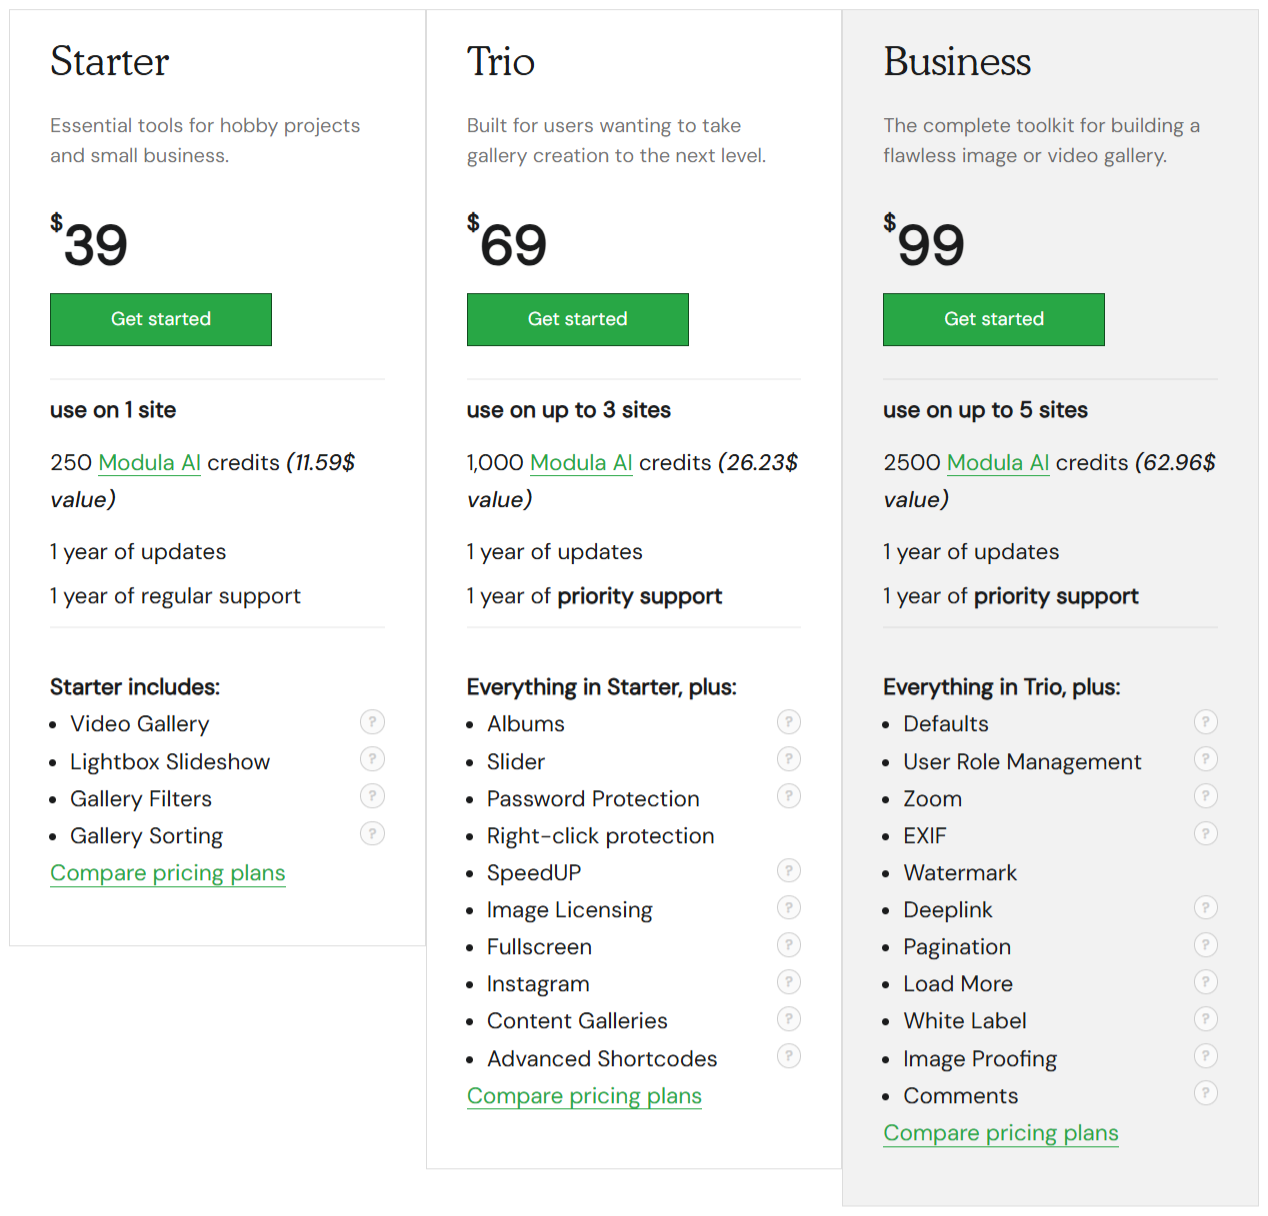Viewport: 1268px width, 1216px height.
Task: Click question mark icon for Defaults
Action: (1206, 722)
